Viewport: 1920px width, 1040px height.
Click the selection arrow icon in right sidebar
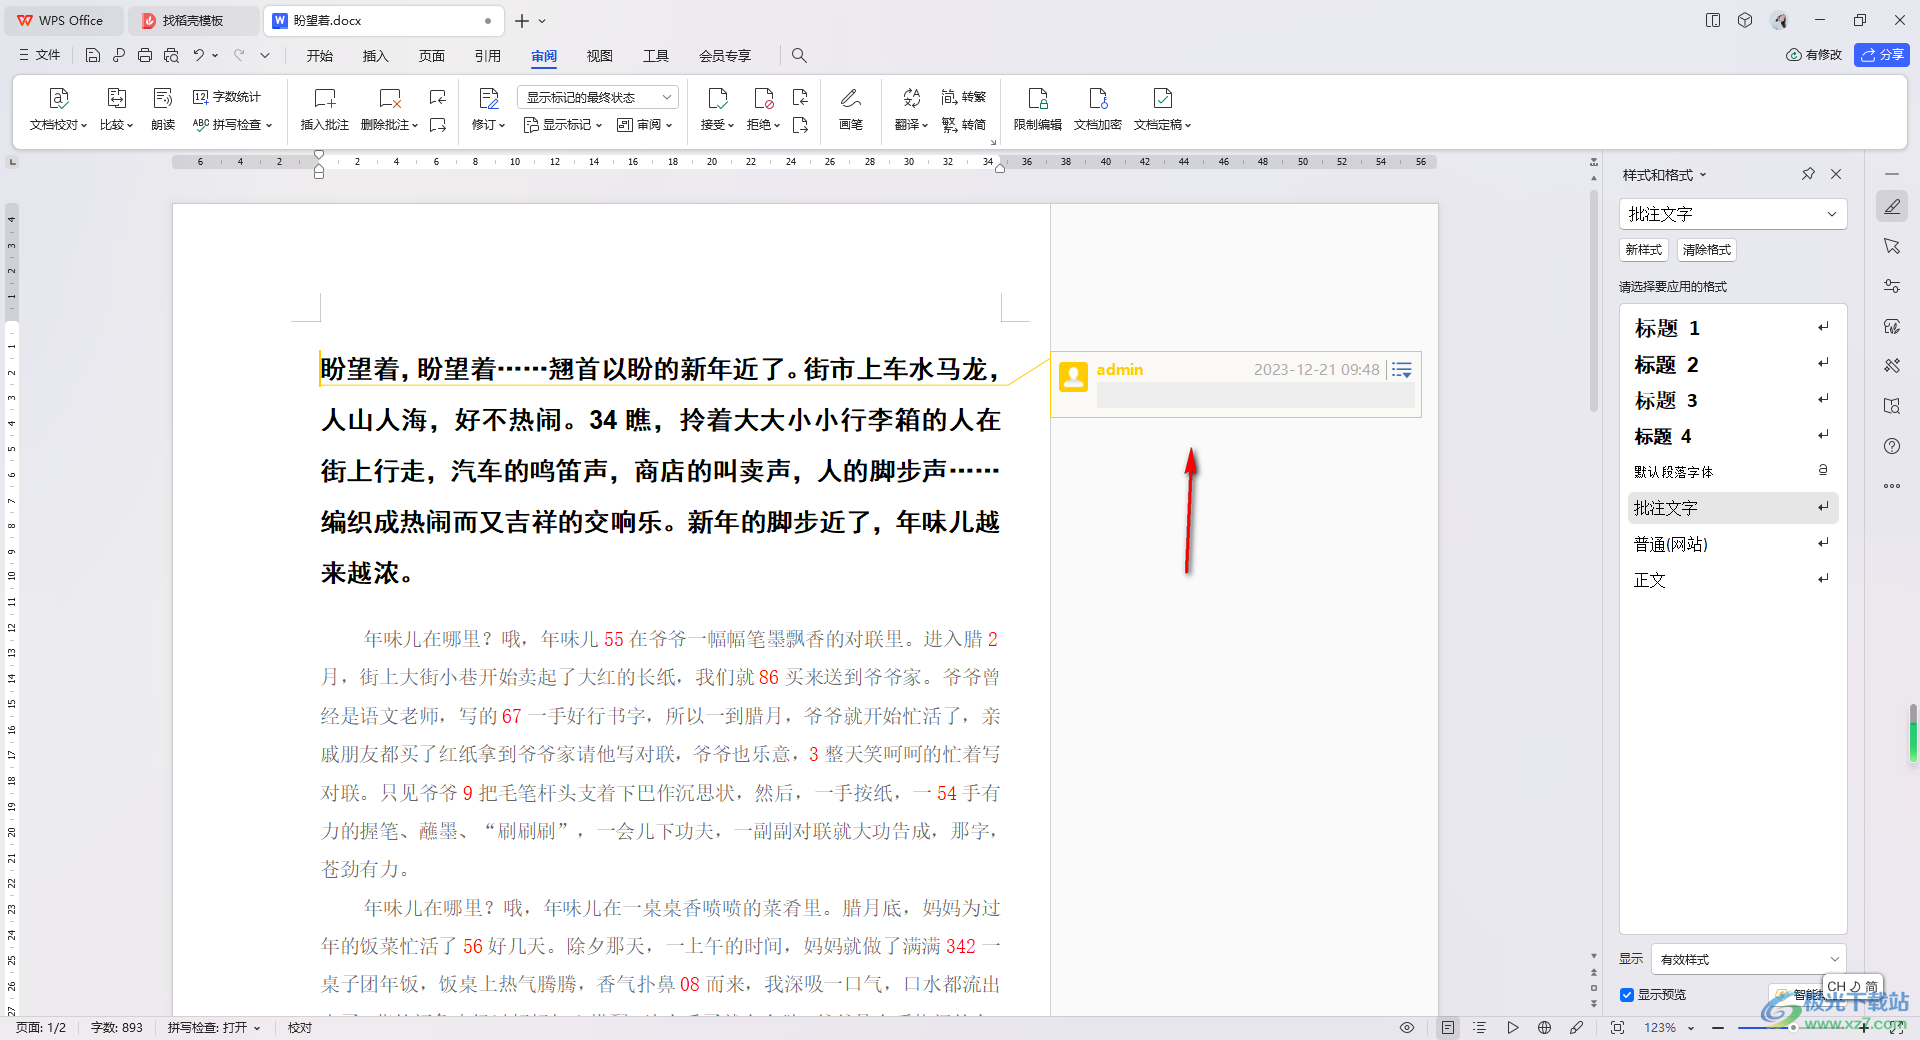[x=1892, y=246]
